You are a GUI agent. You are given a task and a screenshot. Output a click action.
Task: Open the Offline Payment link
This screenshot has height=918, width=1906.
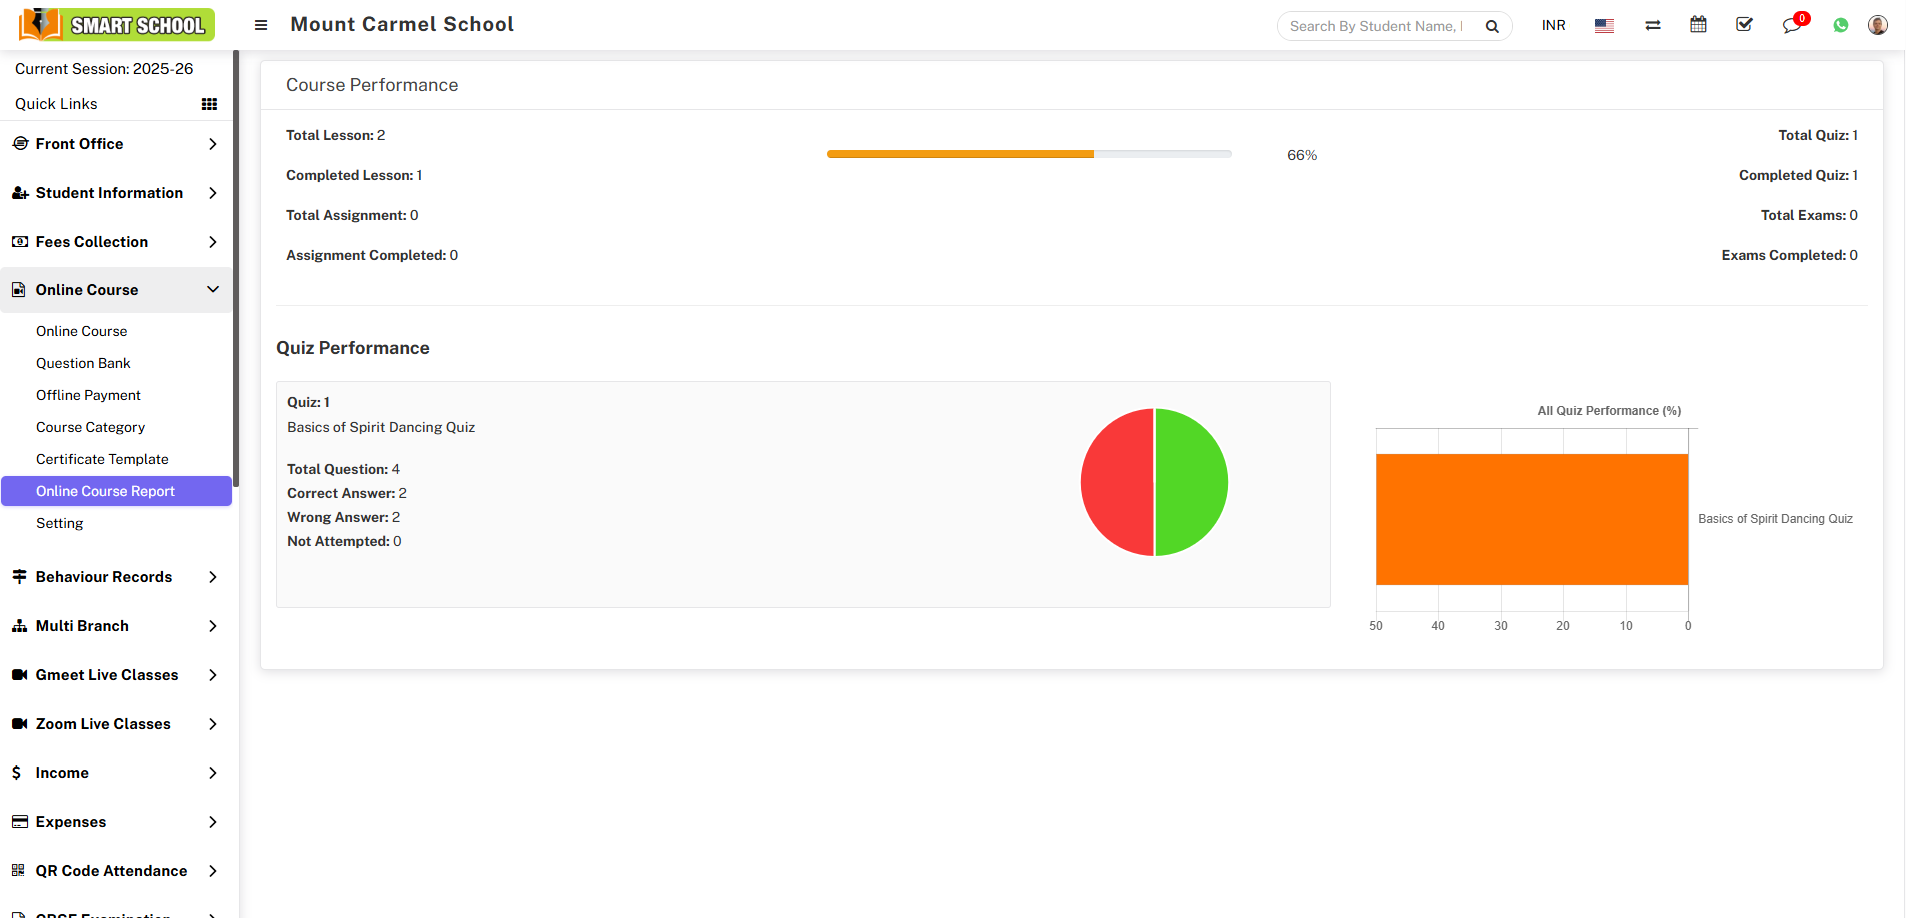click(88, 395)
